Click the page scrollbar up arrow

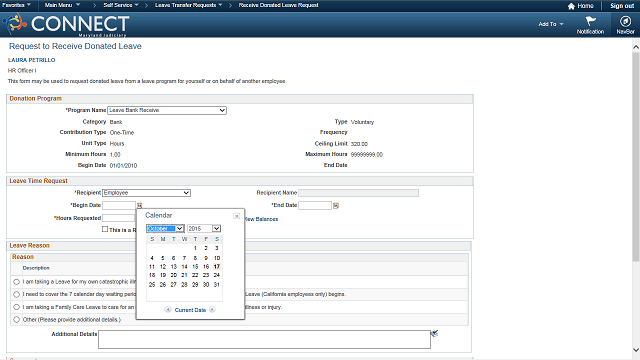[636, 47]
